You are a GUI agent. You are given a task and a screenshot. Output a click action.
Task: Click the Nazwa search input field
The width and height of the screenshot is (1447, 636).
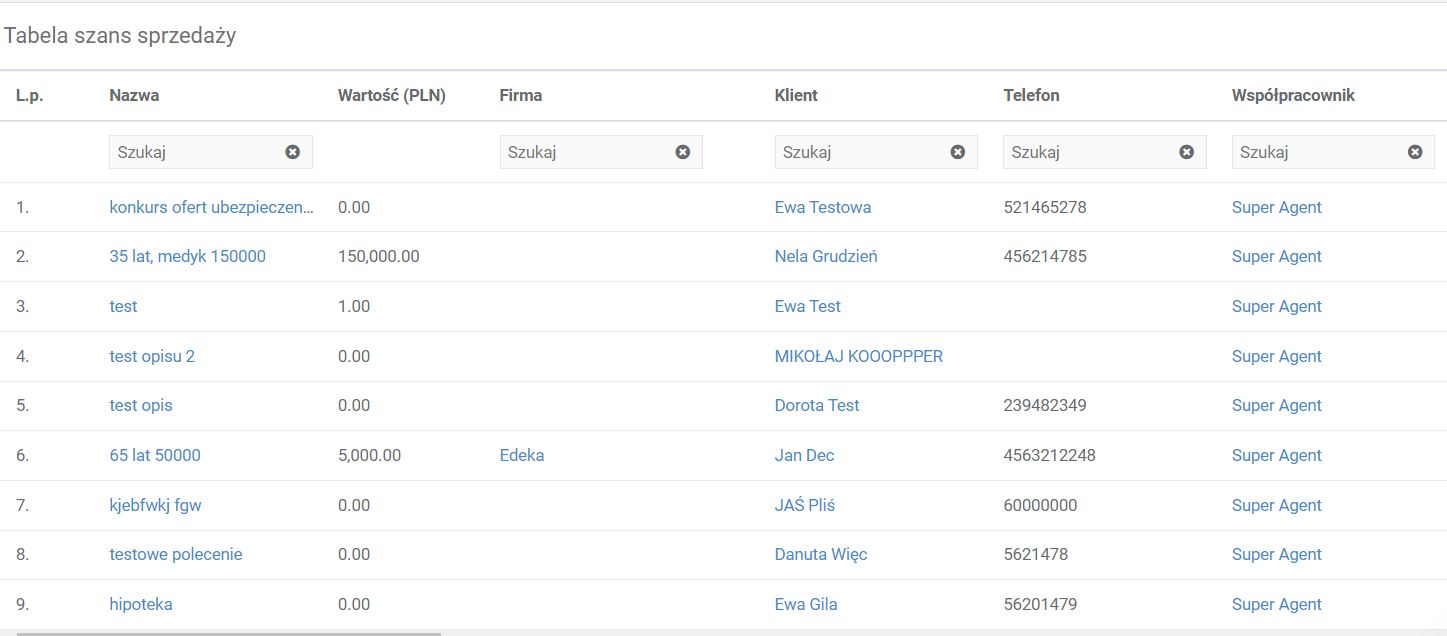(195, 152)
